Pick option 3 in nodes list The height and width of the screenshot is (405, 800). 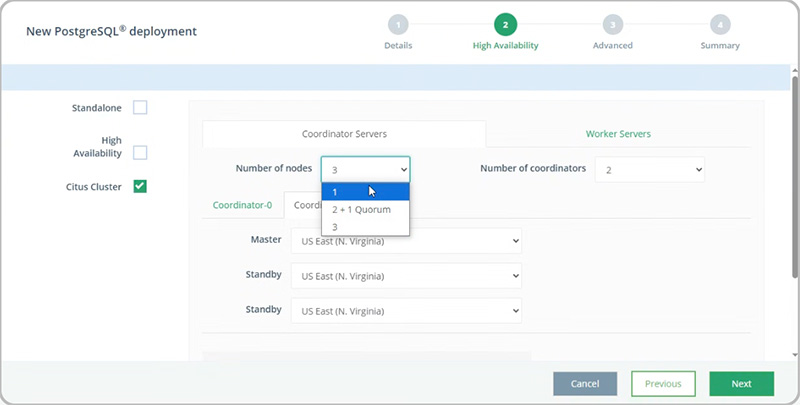coord(365,227)
